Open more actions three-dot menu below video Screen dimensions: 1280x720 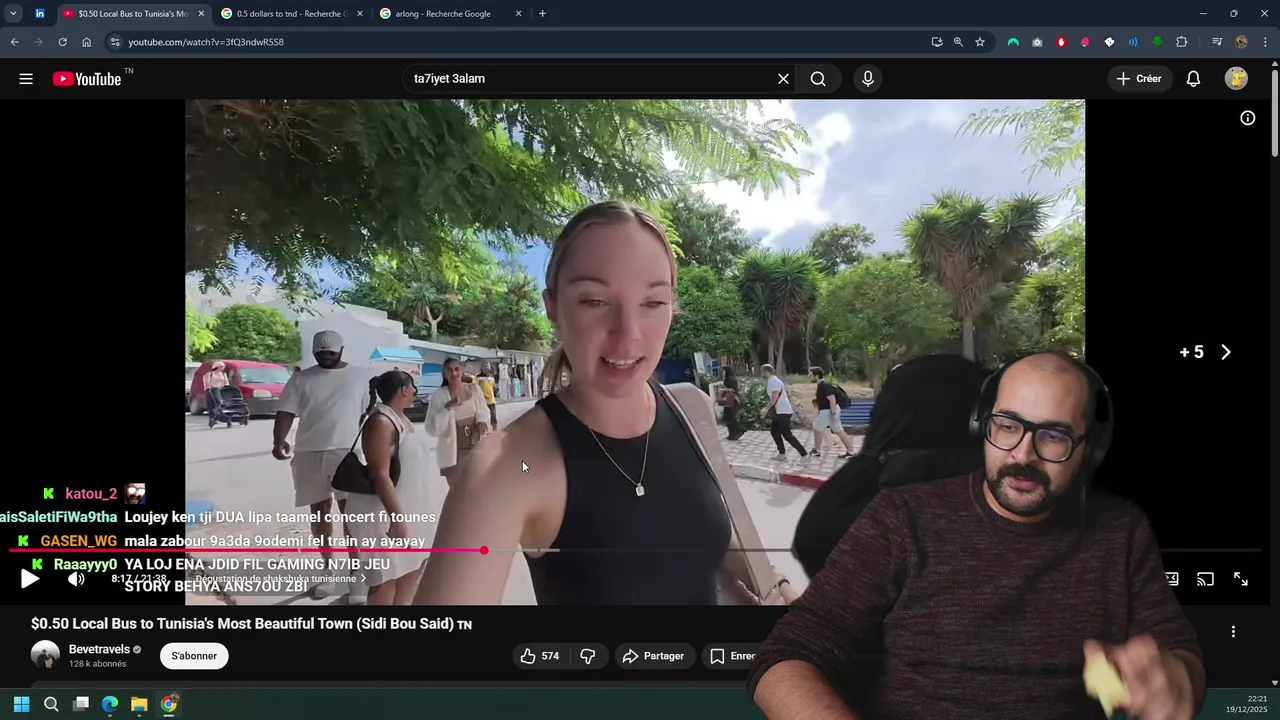click(1233, 632)
